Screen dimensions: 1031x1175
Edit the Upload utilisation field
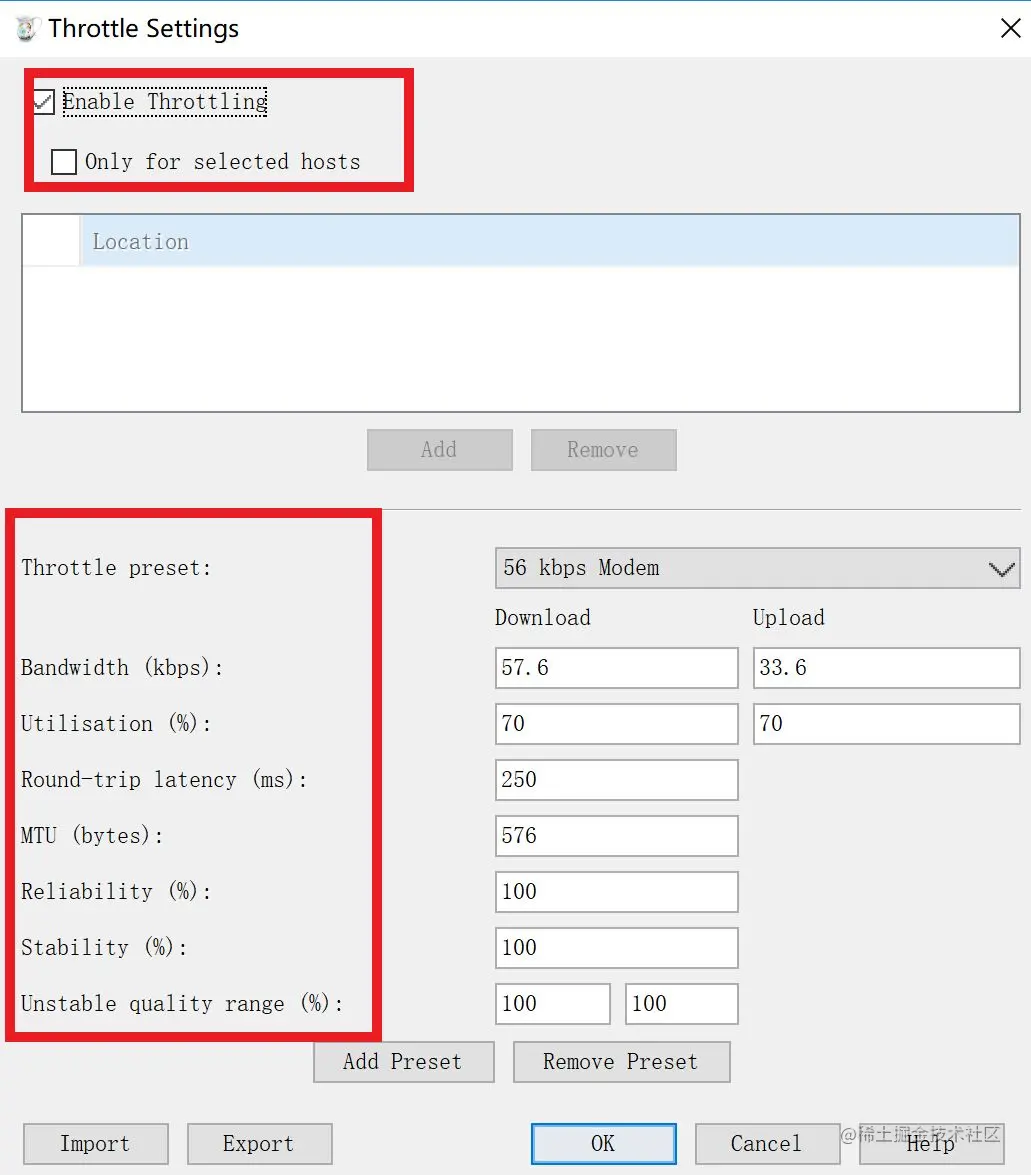click(x=886, y=724)
